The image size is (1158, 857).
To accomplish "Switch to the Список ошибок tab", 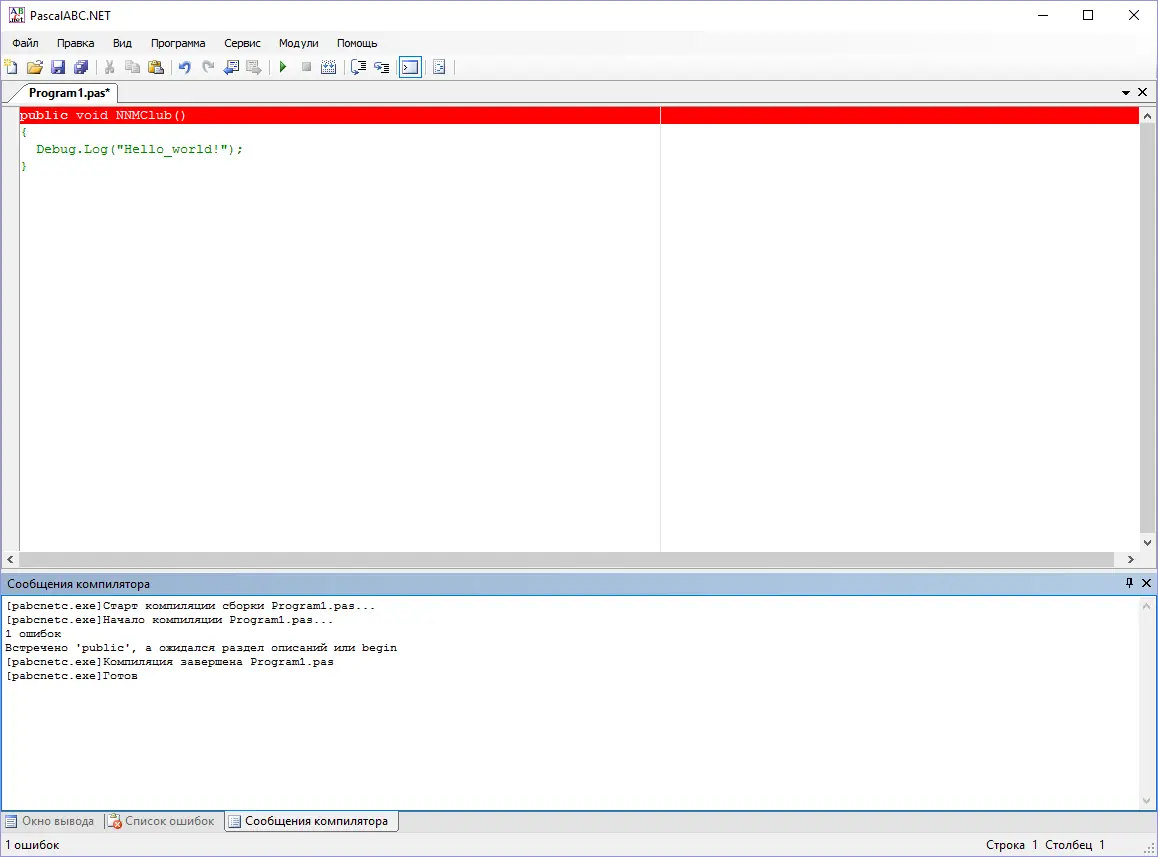I will pos(161,821).
